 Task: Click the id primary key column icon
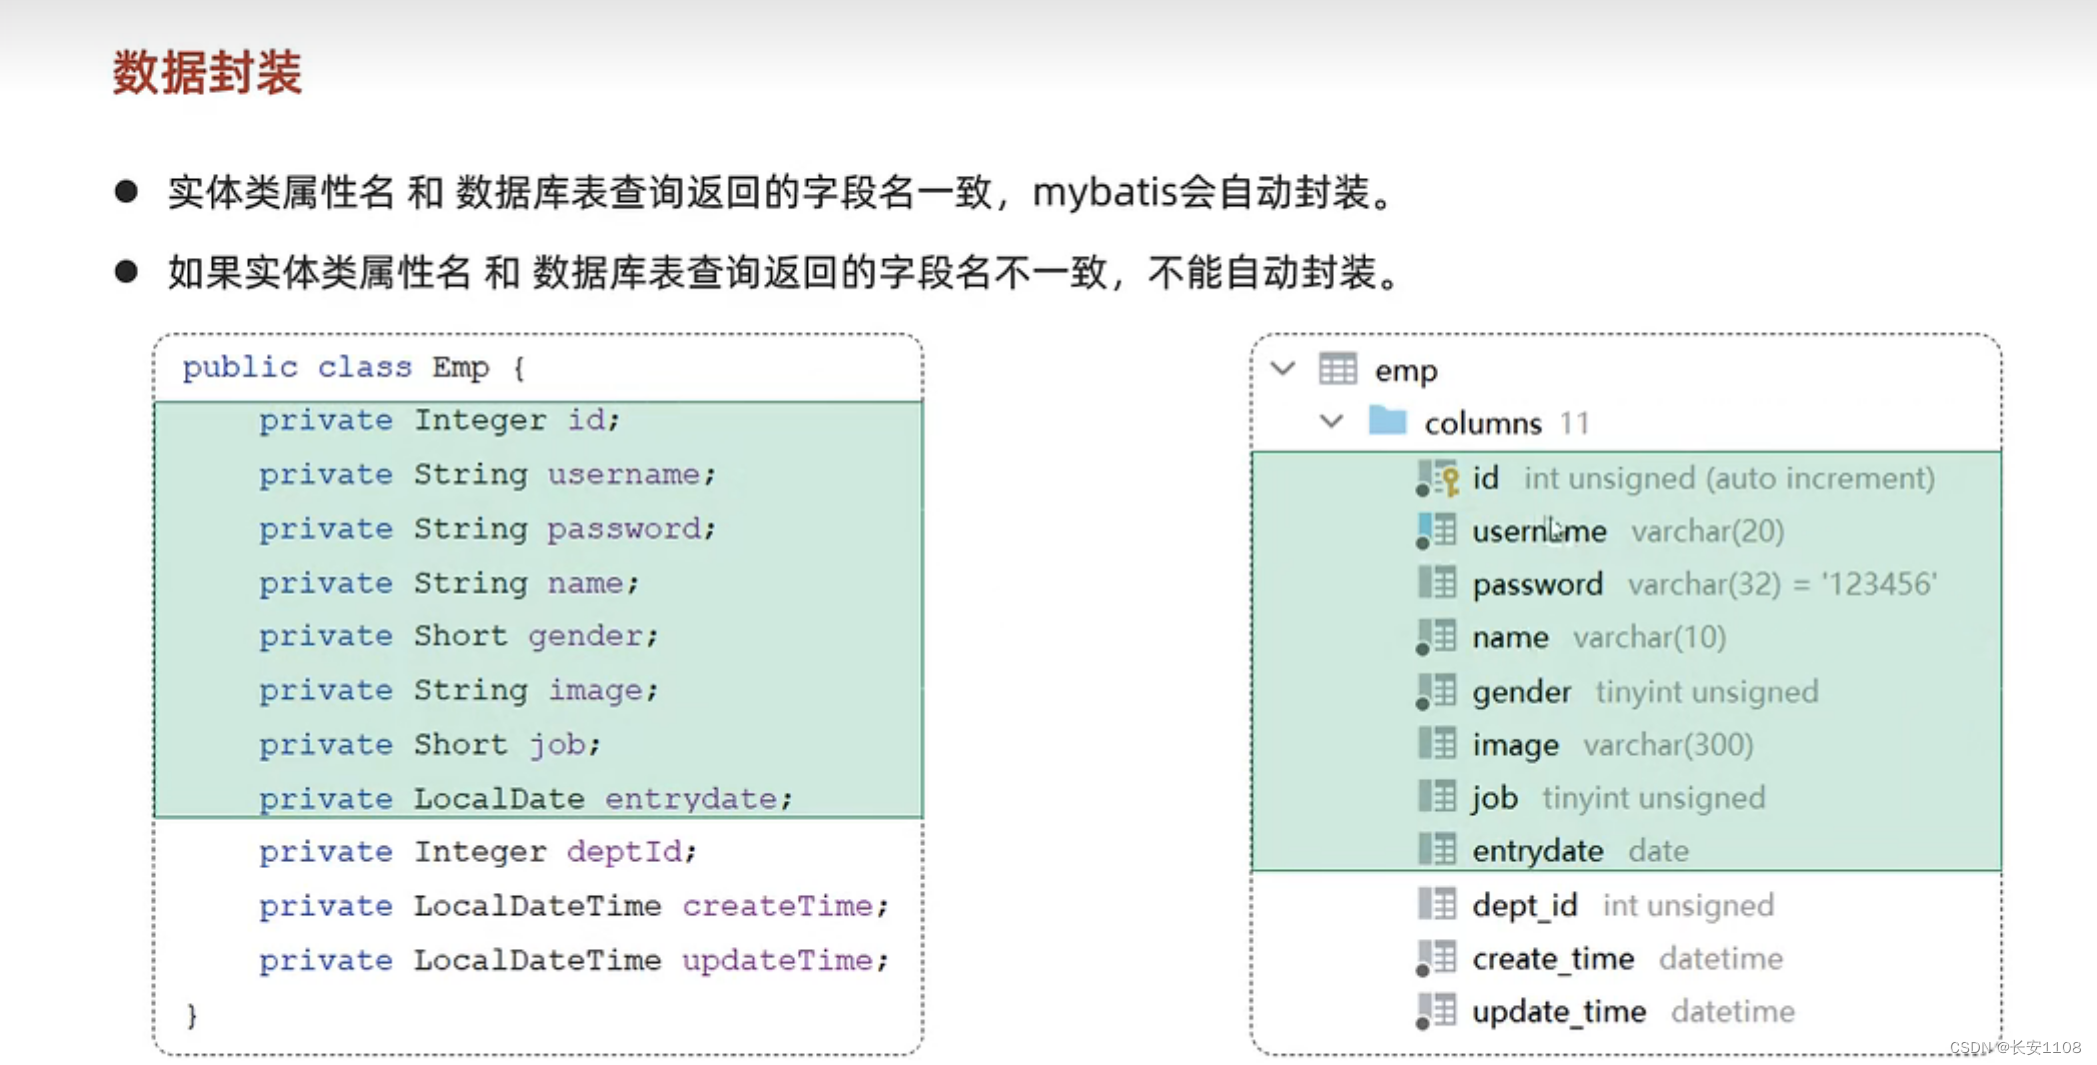[1438, 478]
